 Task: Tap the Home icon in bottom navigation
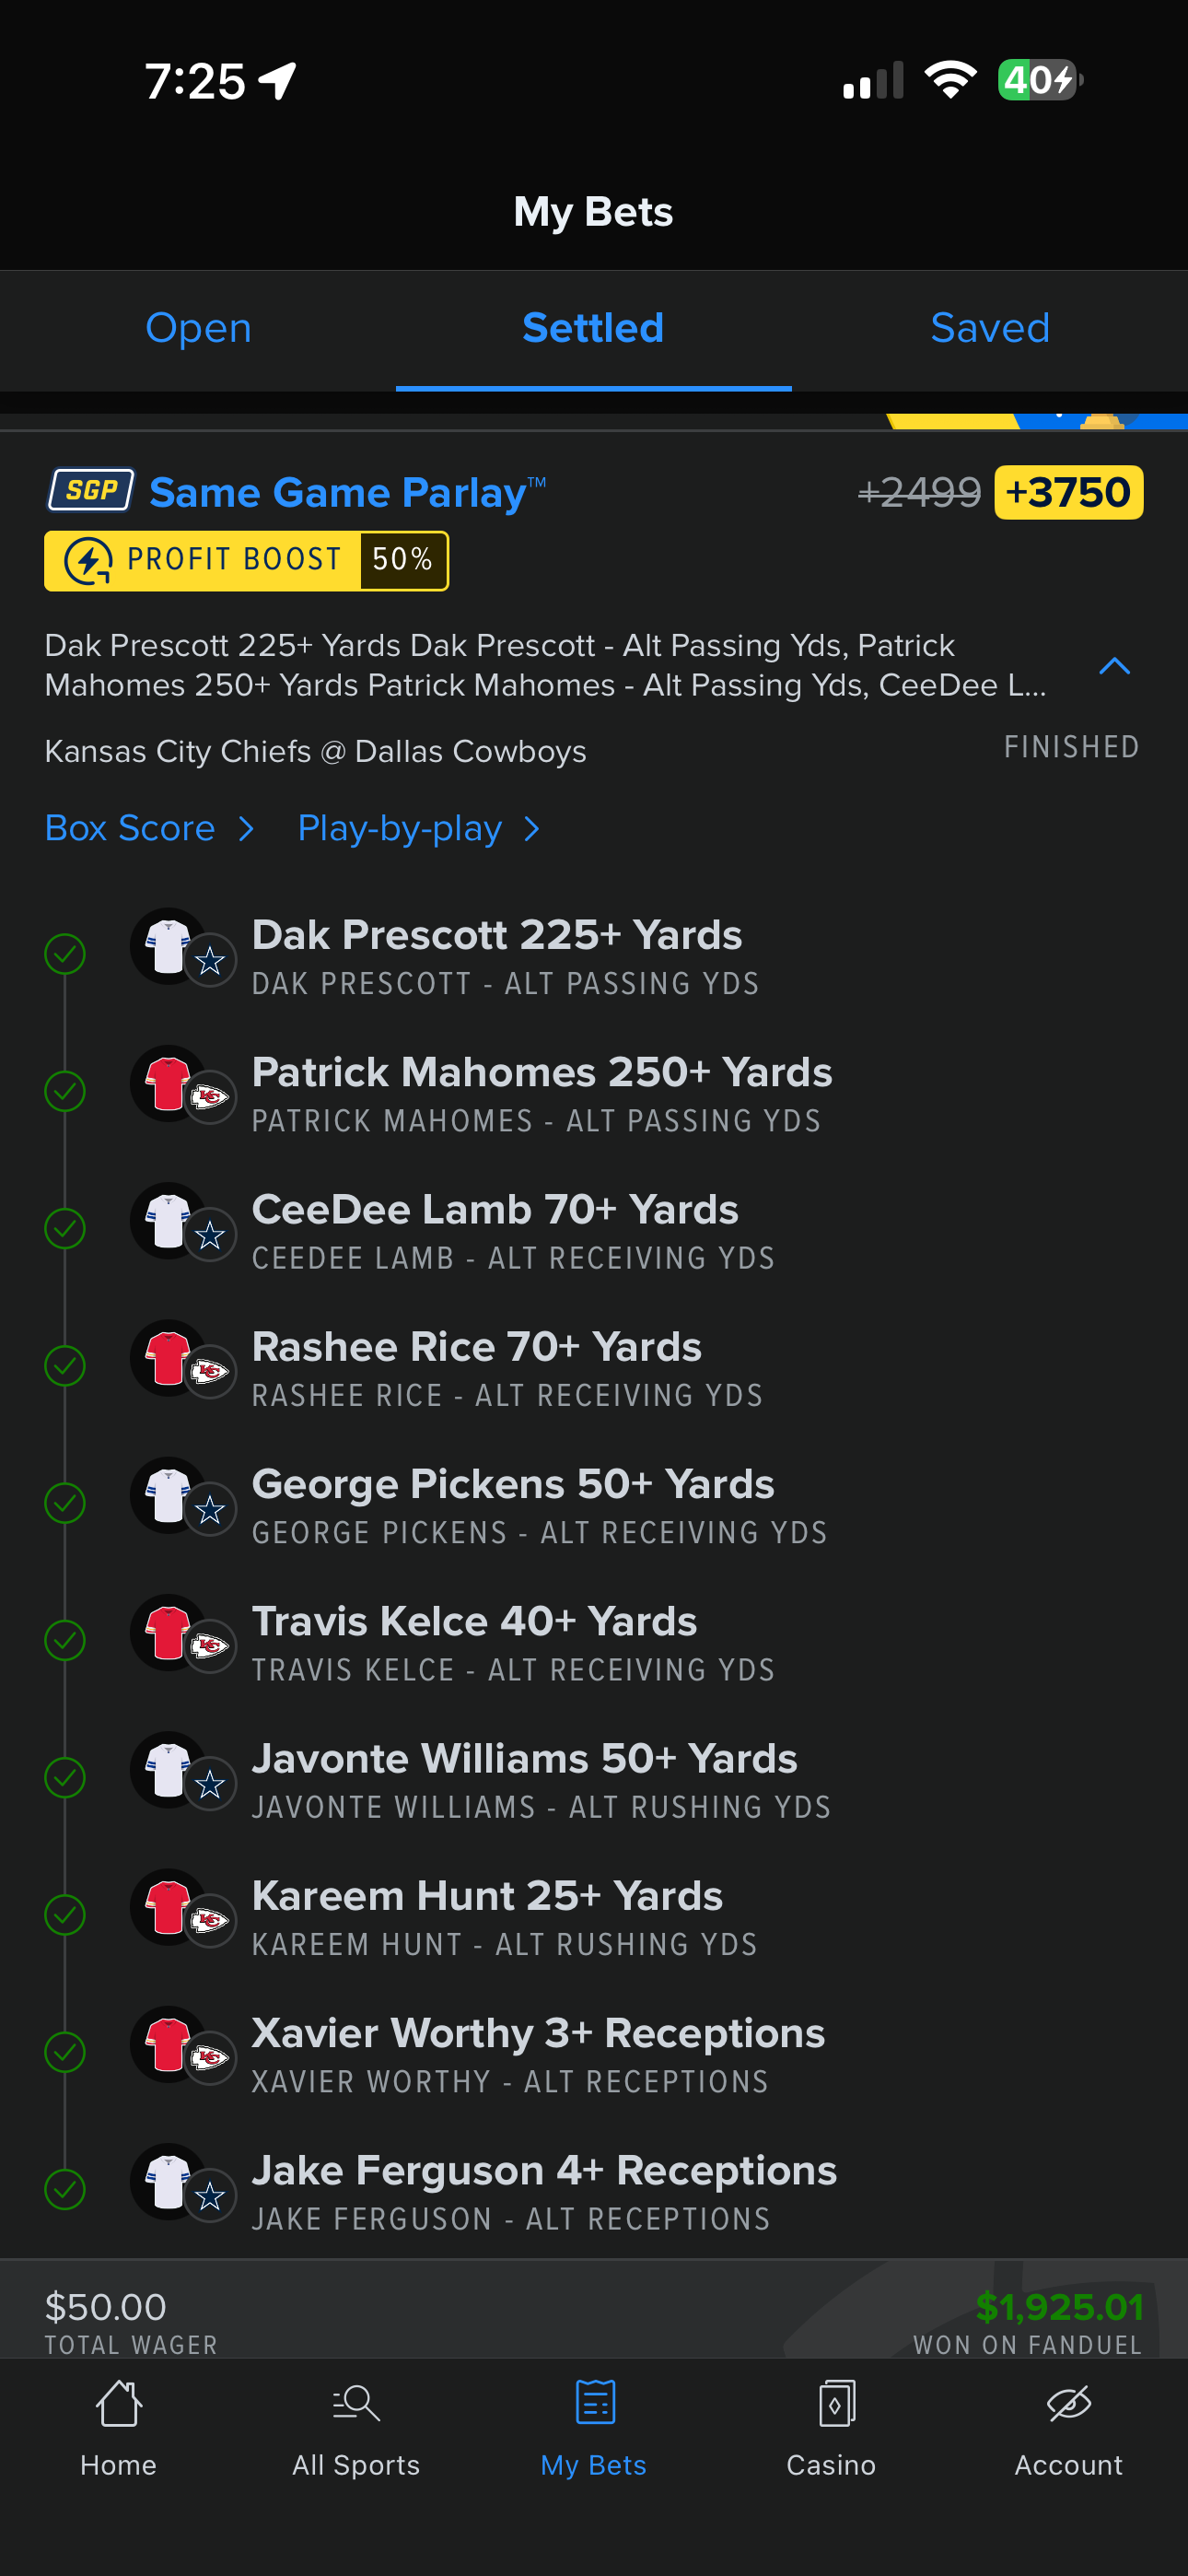click(118, 2403)
